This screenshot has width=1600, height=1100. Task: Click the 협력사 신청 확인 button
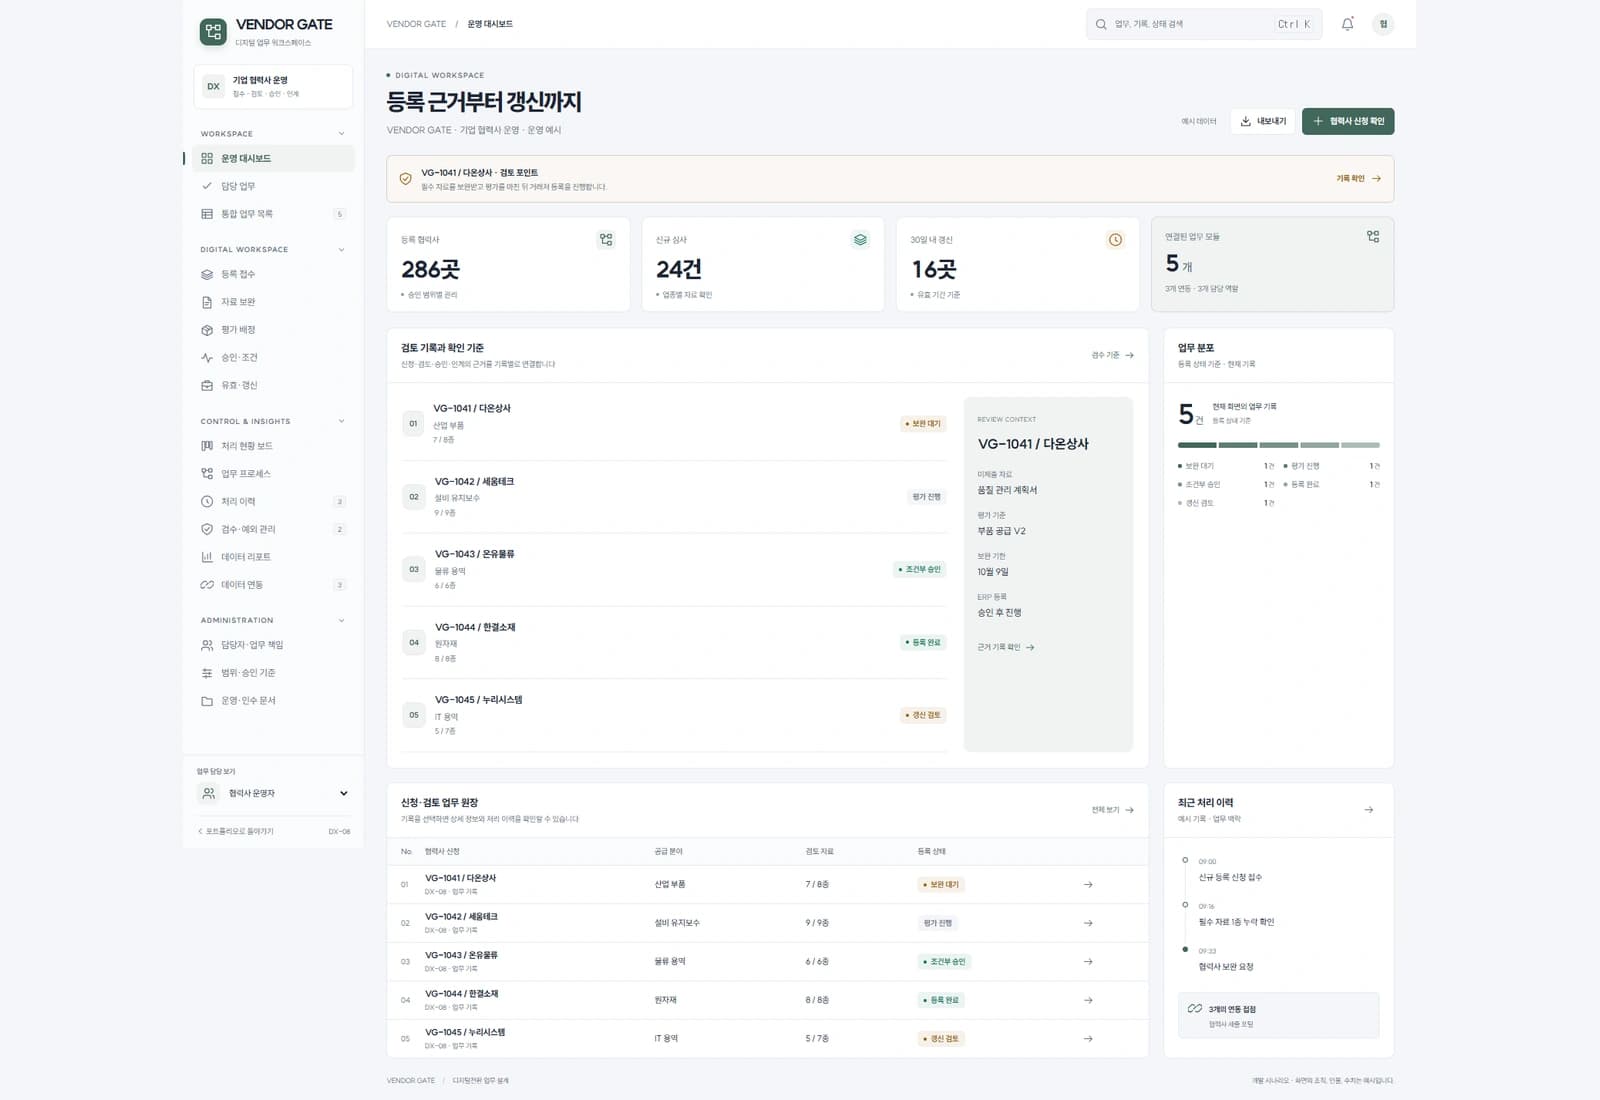1348,121
